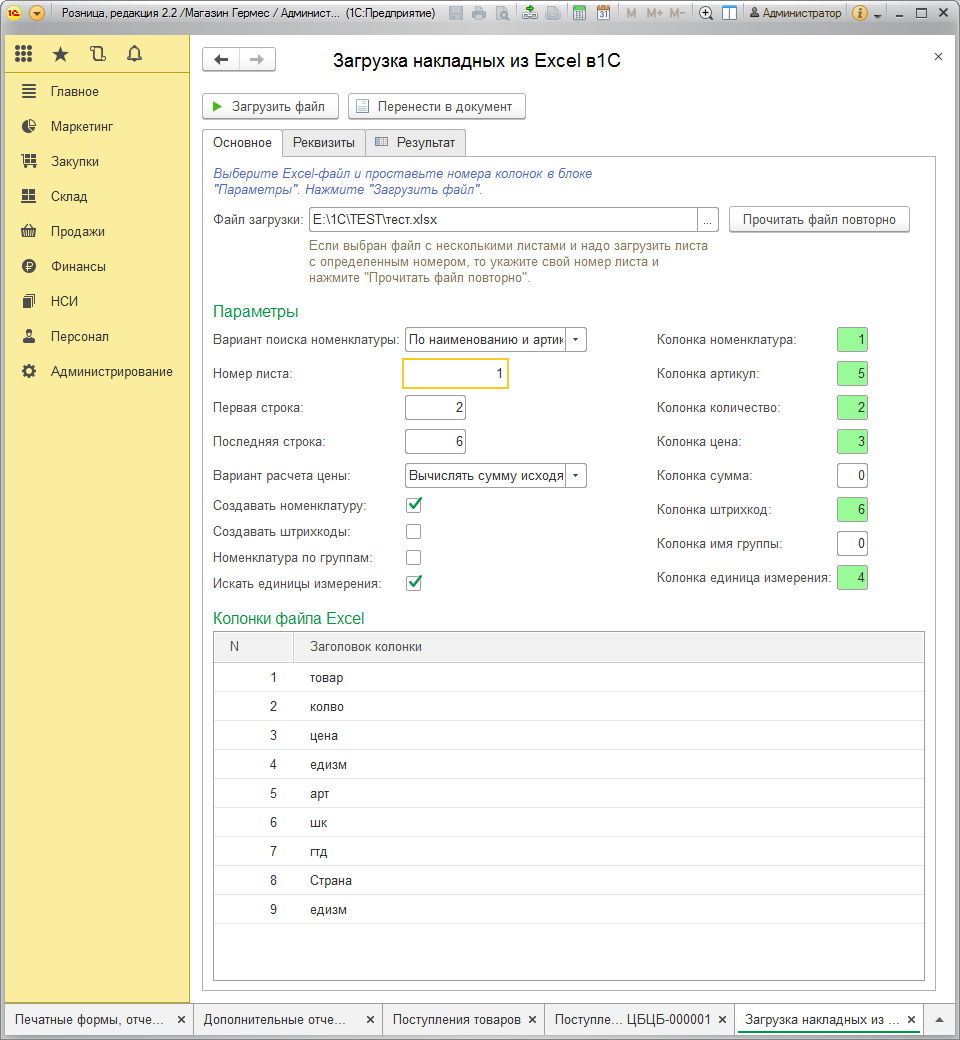Expand Вариант расчета цены dropdown
The width and height of the screenshot is (960, 1040).
[x=576, y=476]
